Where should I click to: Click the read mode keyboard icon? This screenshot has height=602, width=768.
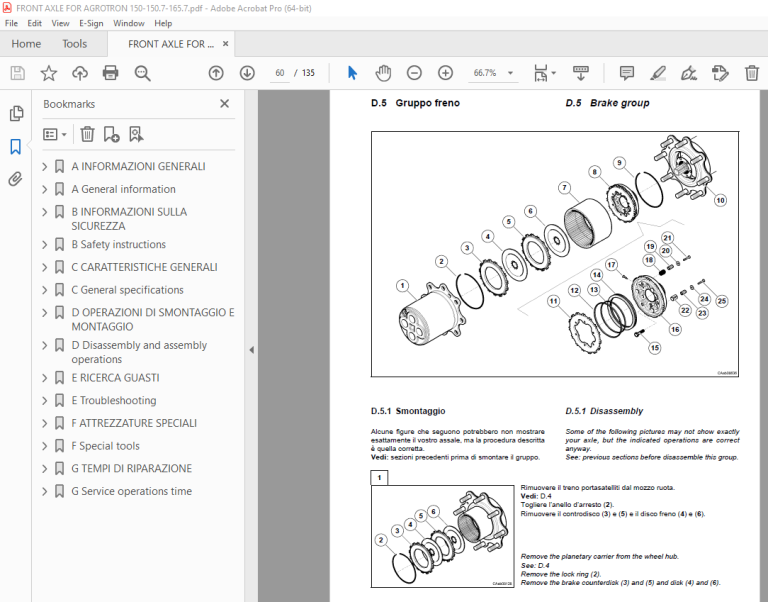click(580, 73)
